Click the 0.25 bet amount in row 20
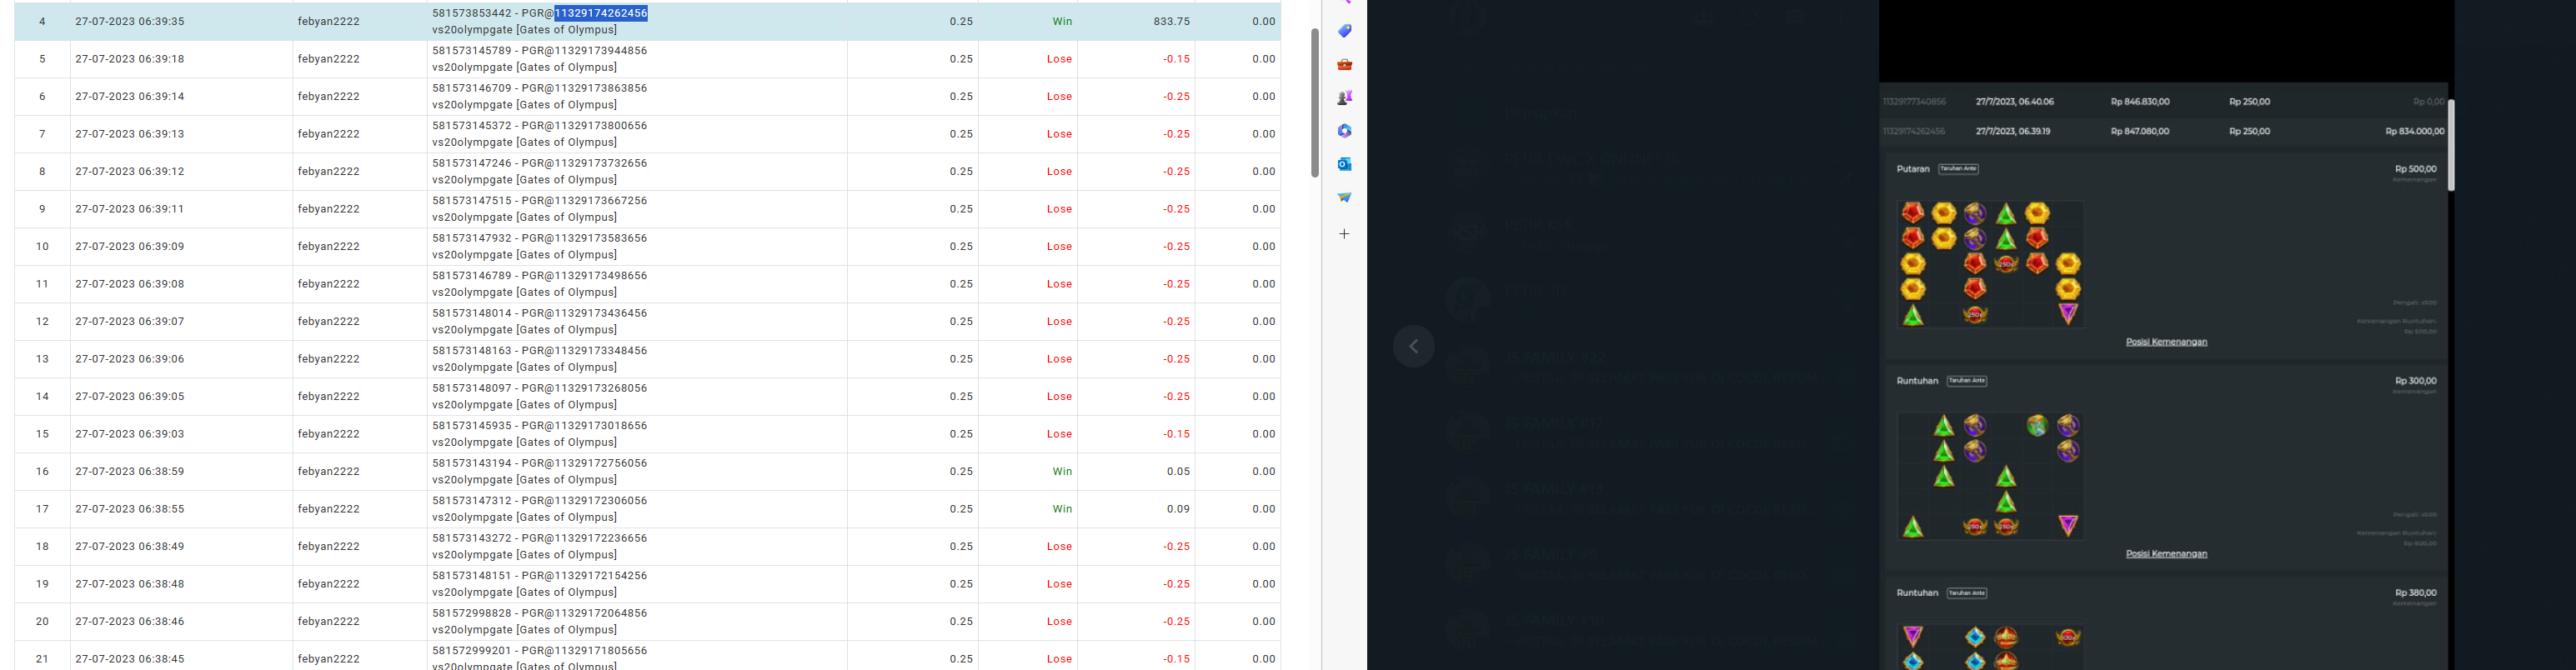The height and width of the screenshot is (670, 2576). (x=961, y=621)
